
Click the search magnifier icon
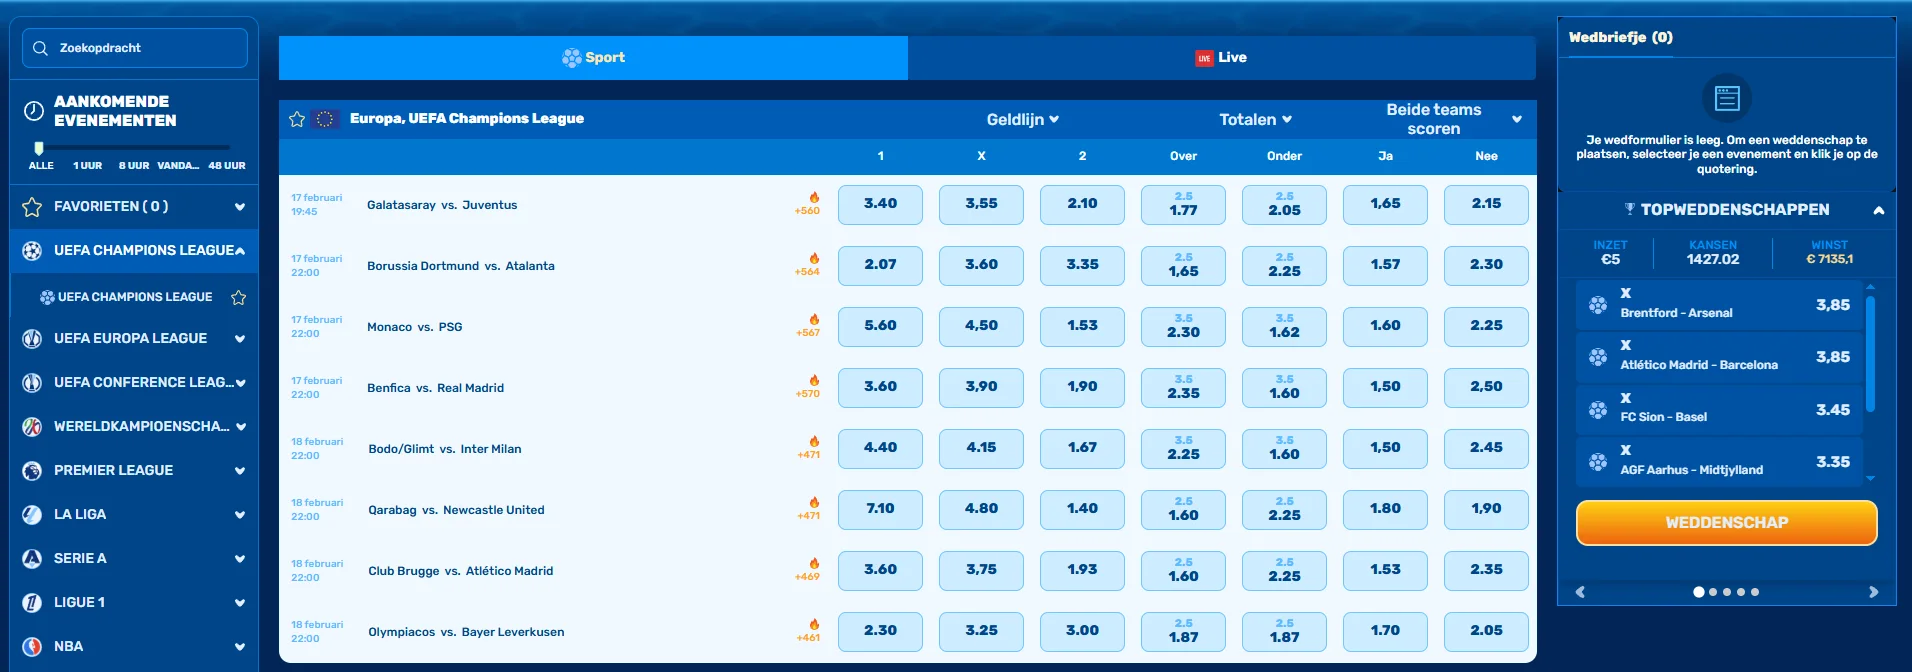pyautogui.click(x=40, y=48)
